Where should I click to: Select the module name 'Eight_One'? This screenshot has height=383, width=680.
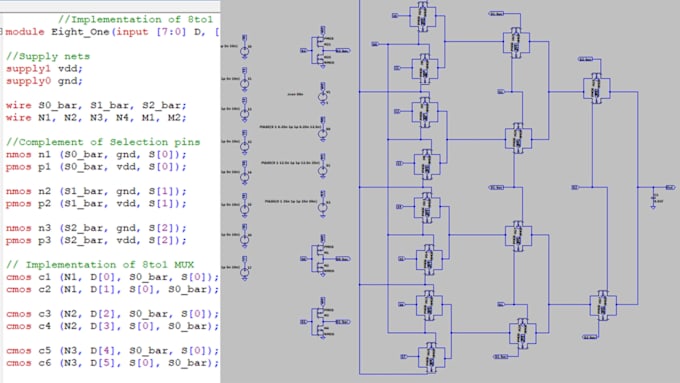(80, 32)
